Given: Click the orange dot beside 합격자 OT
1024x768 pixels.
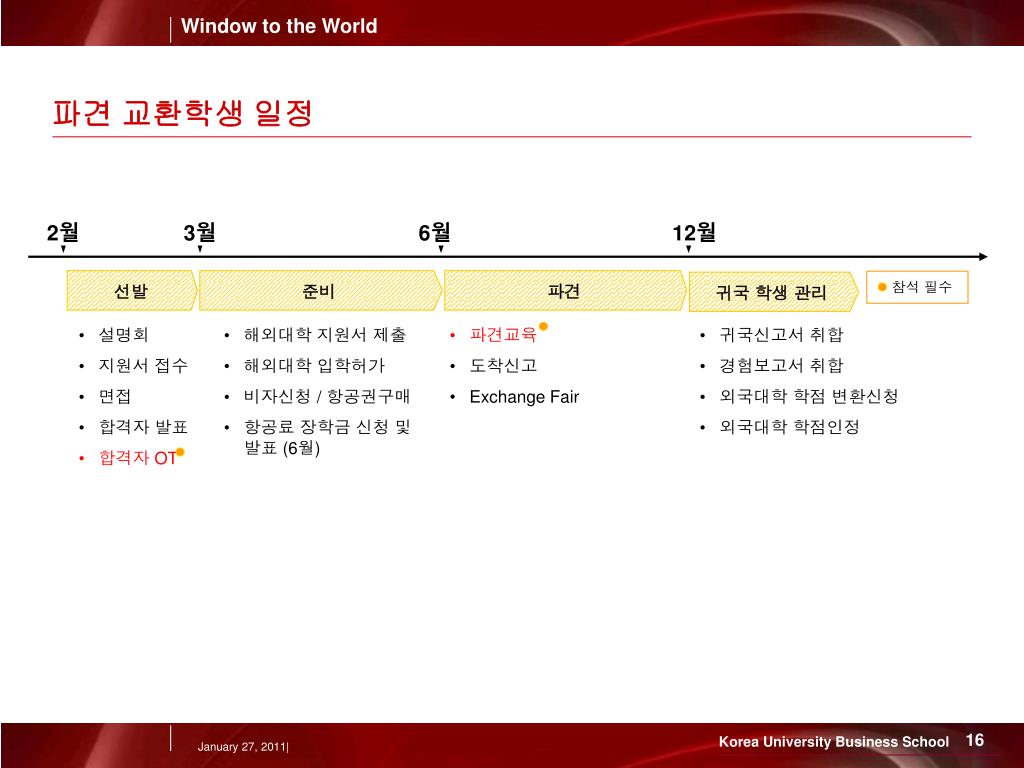Looking at the screenshot, I should tap(180, 452).
